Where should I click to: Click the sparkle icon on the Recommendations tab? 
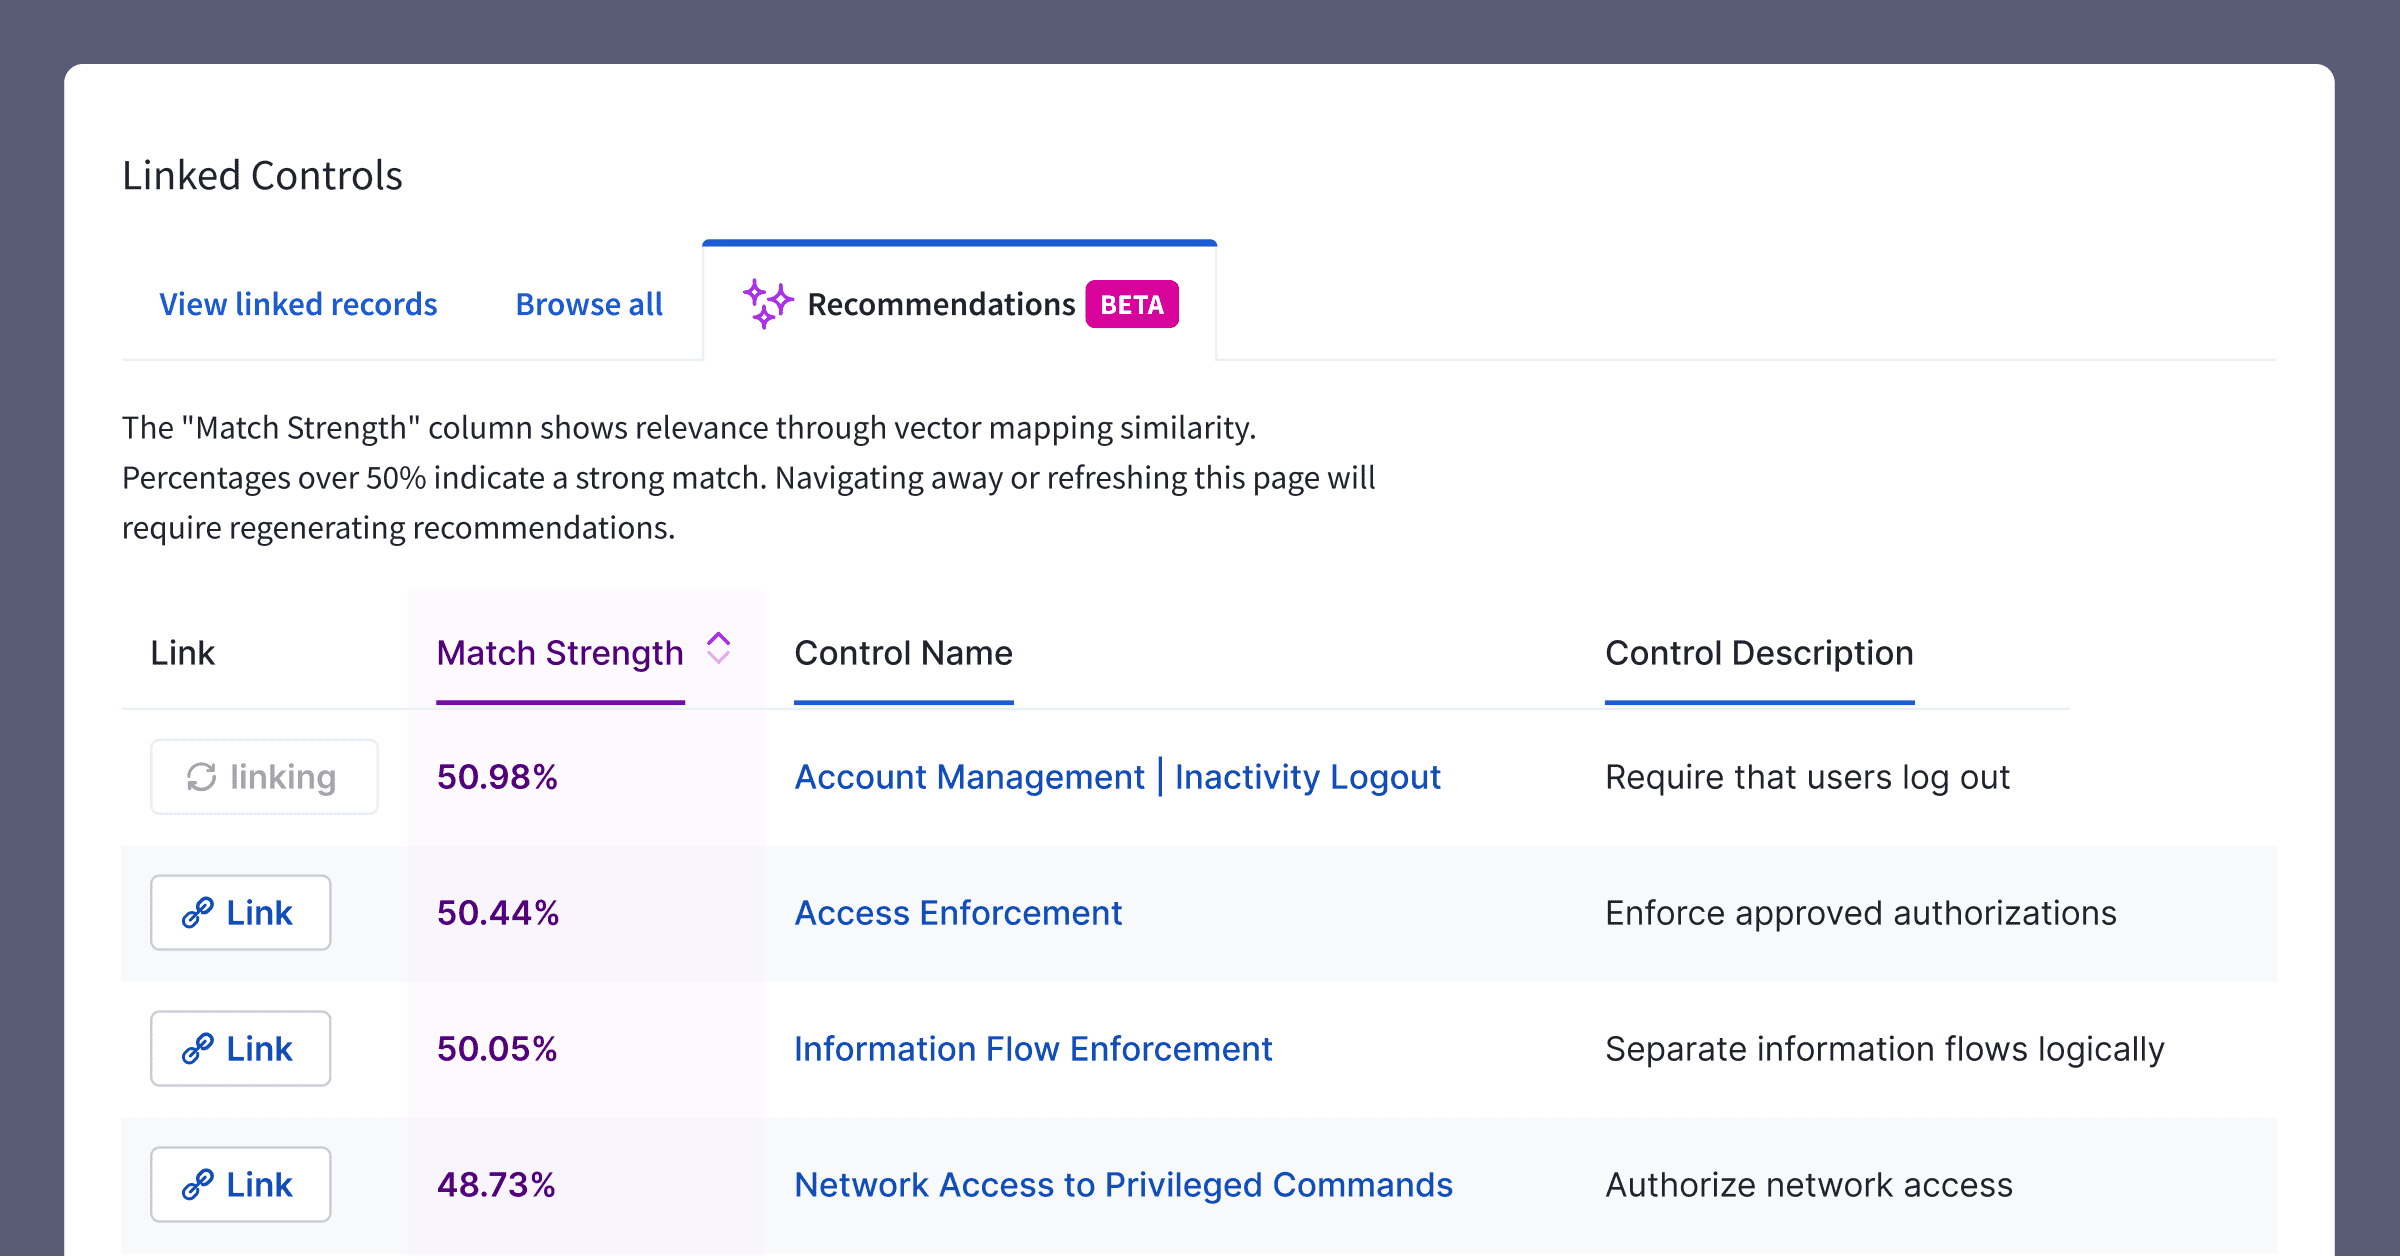(767, 303)
